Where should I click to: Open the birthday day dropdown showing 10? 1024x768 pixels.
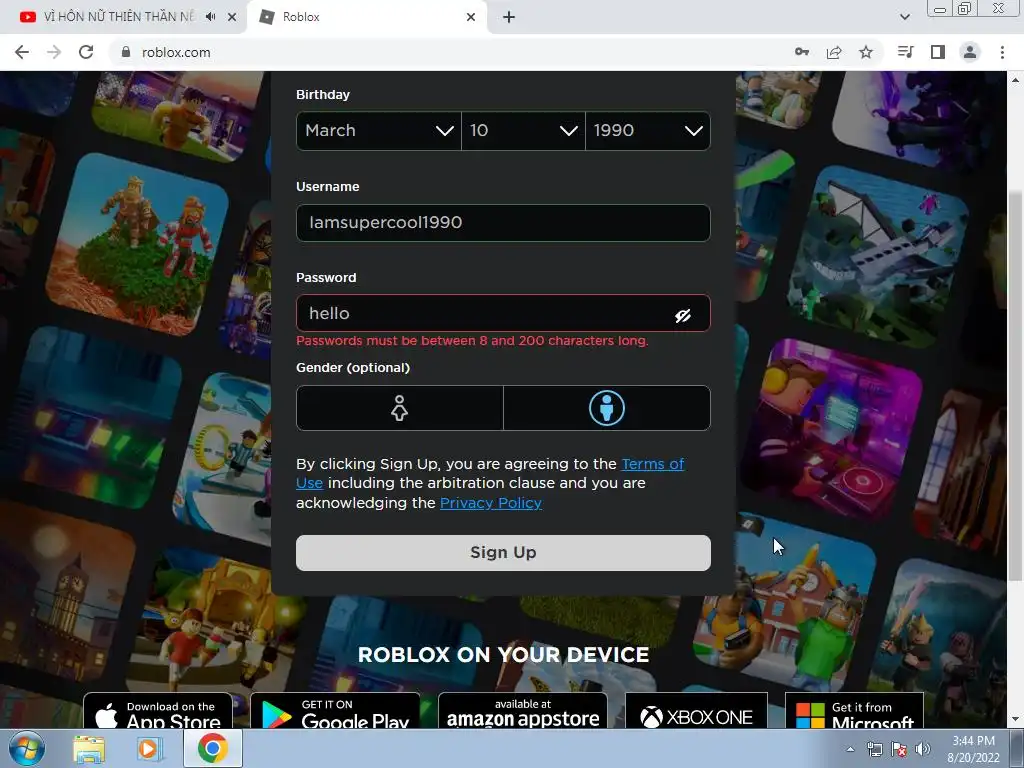[x=523, y=131]
